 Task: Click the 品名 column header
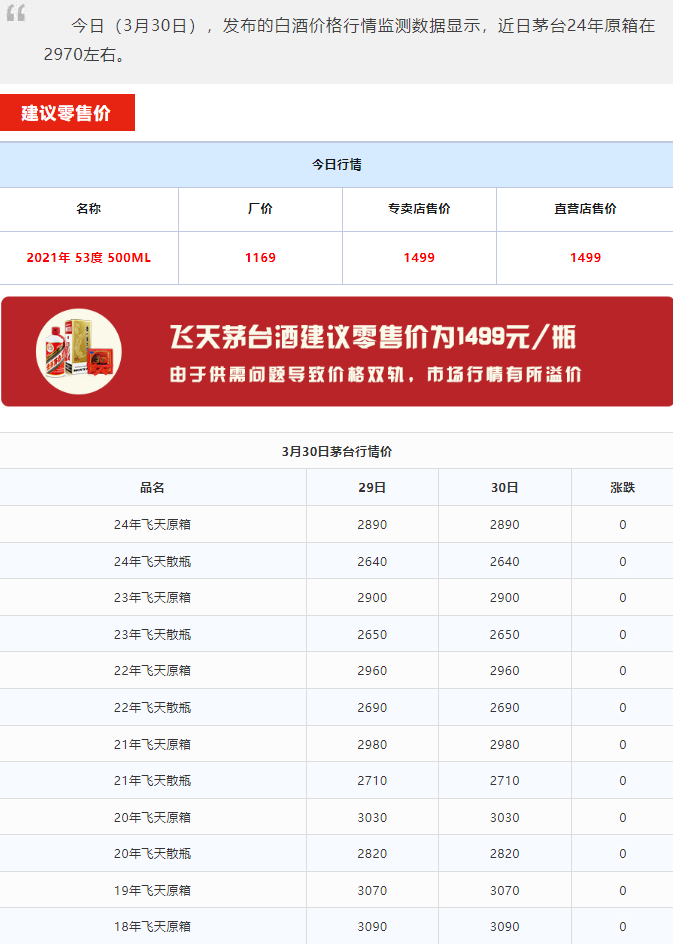[152, 488]
